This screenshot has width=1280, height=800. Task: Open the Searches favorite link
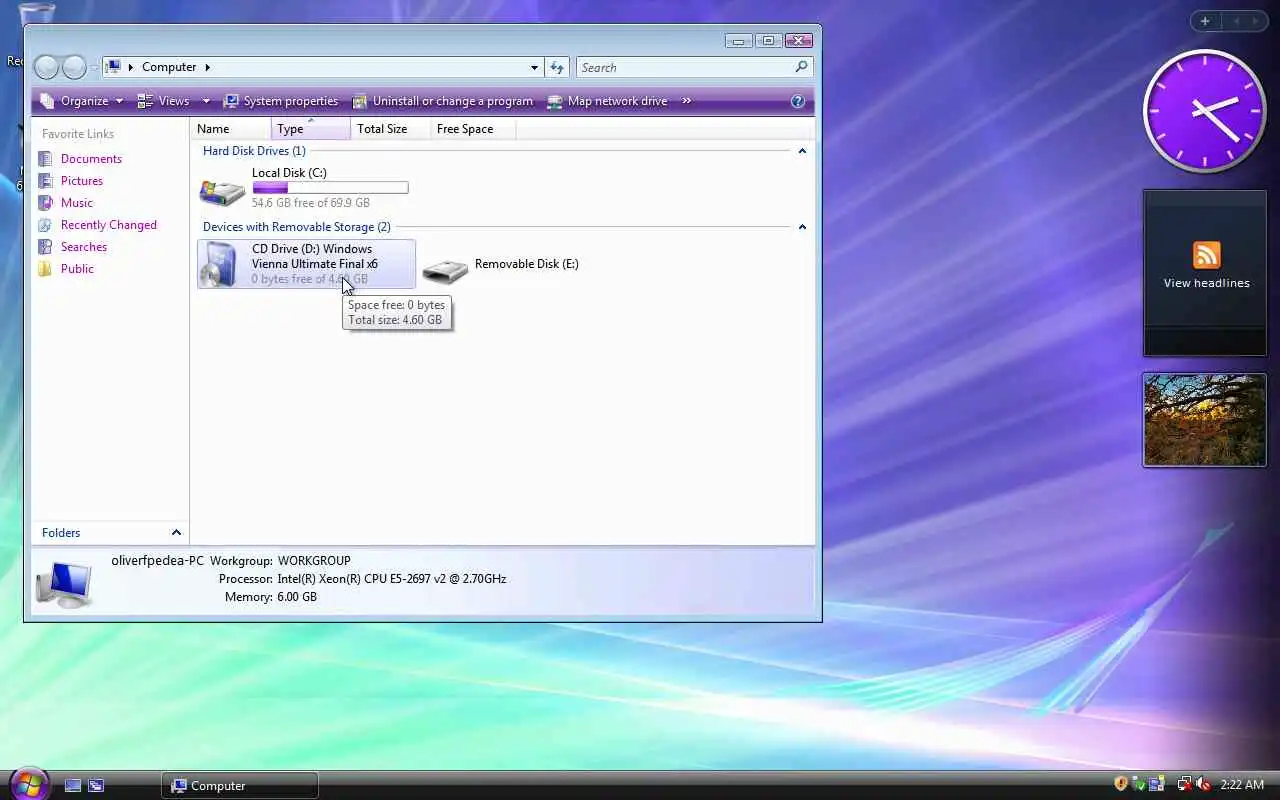pyautogui.click(x=84, y=247)
